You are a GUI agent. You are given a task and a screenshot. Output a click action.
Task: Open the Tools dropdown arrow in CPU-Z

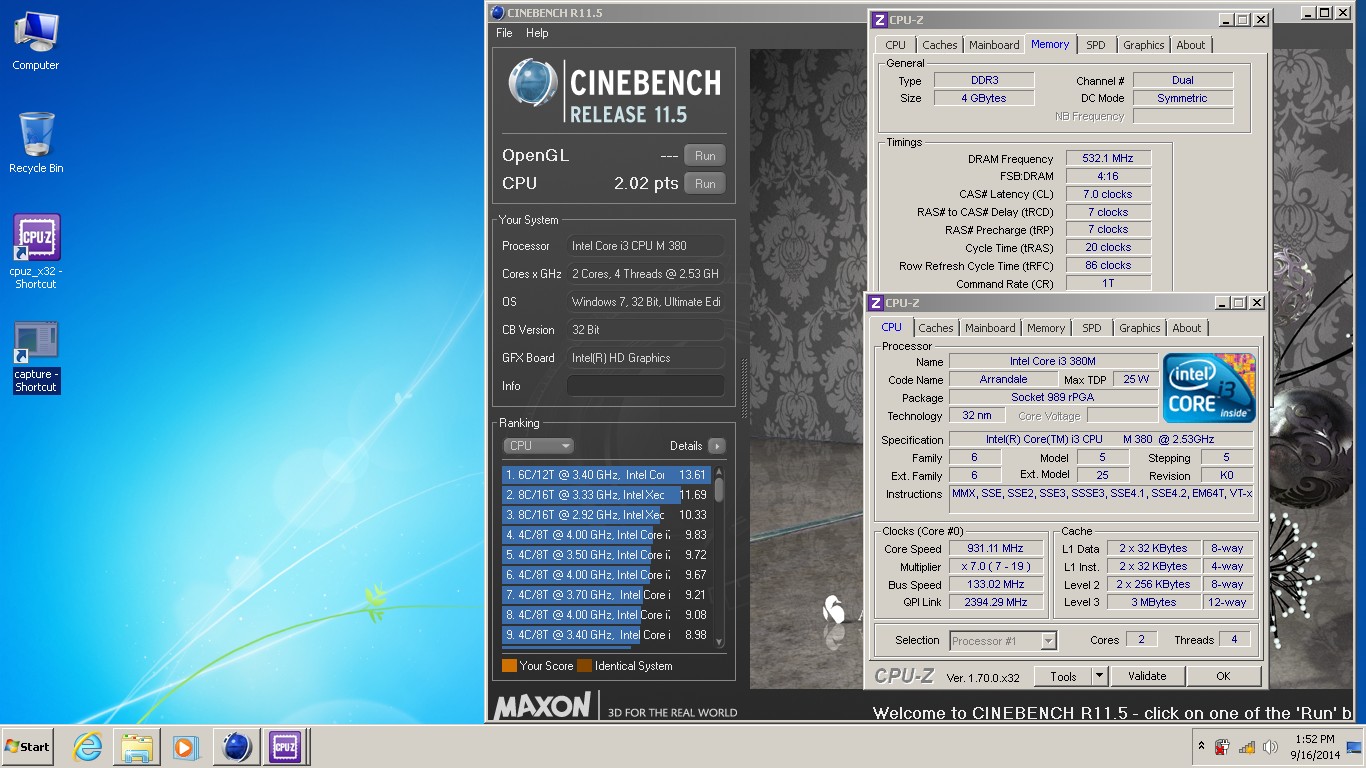coord(1099,676)
